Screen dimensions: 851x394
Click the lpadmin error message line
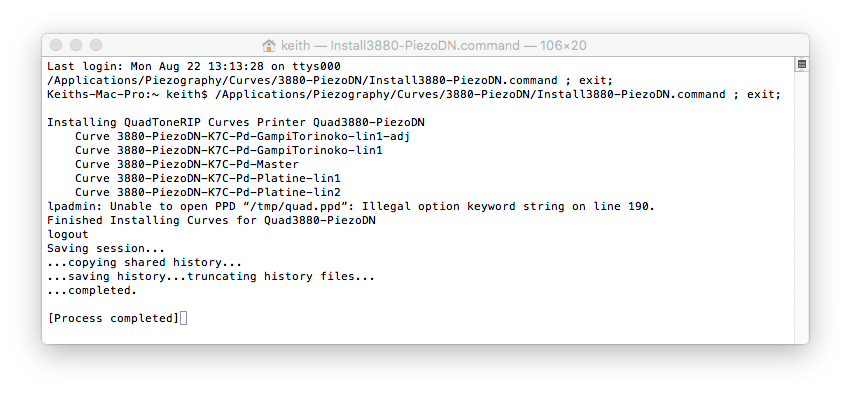pos(351,207)
